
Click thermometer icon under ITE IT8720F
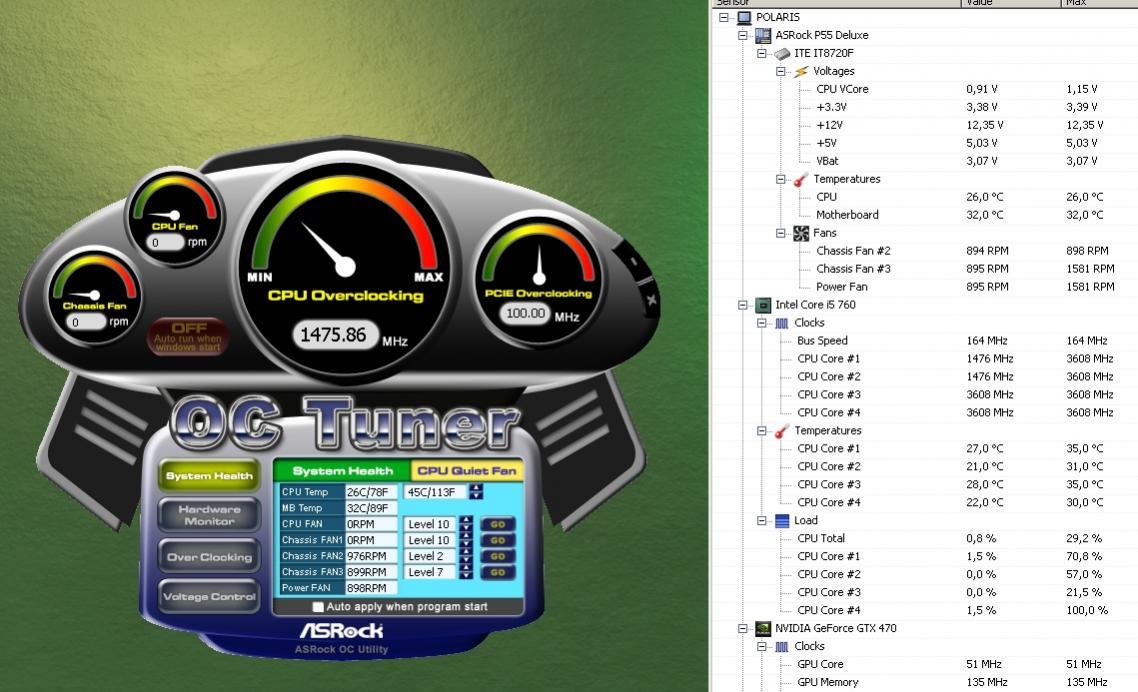click(x=801, y=179)
